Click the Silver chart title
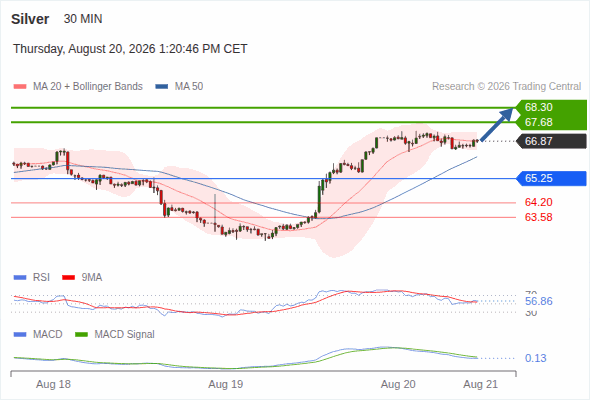Screen dimensions: 590x400 tap(30, 19)
